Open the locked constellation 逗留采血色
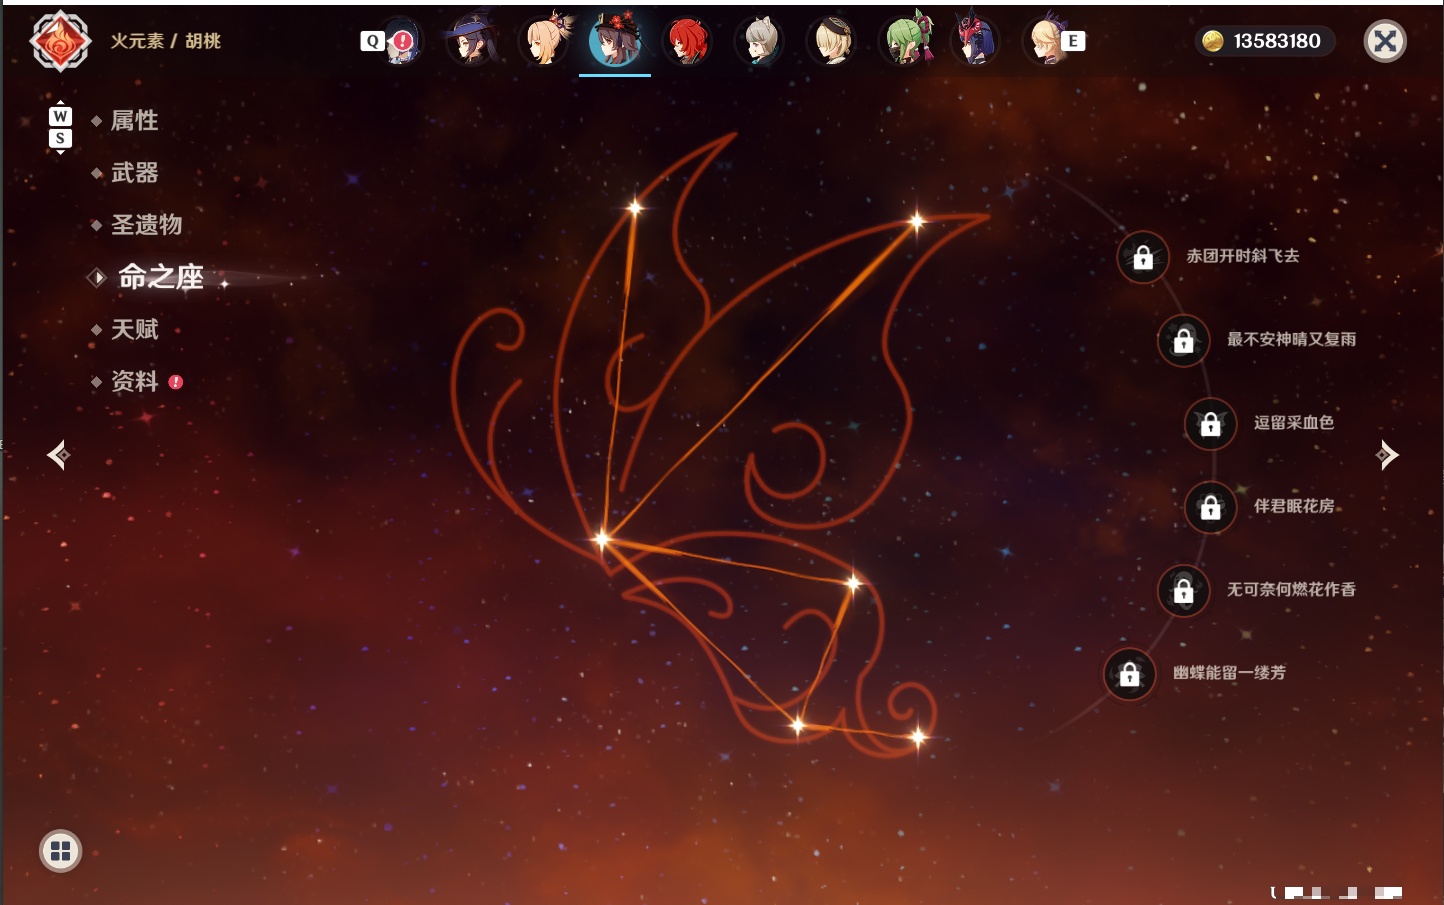Image resolution: width=1444 pixels, height=905 pixels. click(1211, 423)
